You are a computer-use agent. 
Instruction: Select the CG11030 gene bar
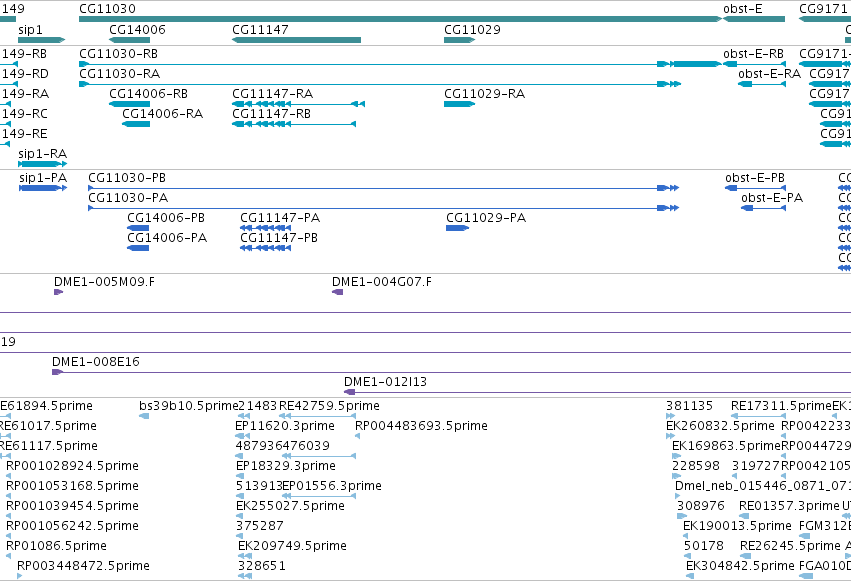tap(400, 19)
